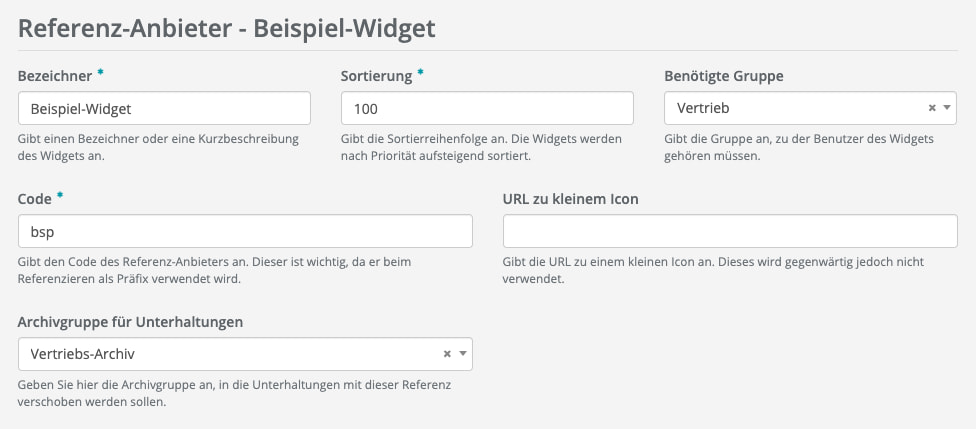
Task: Click the help text under the Sortierung field
Action: [x=495, y=147]
